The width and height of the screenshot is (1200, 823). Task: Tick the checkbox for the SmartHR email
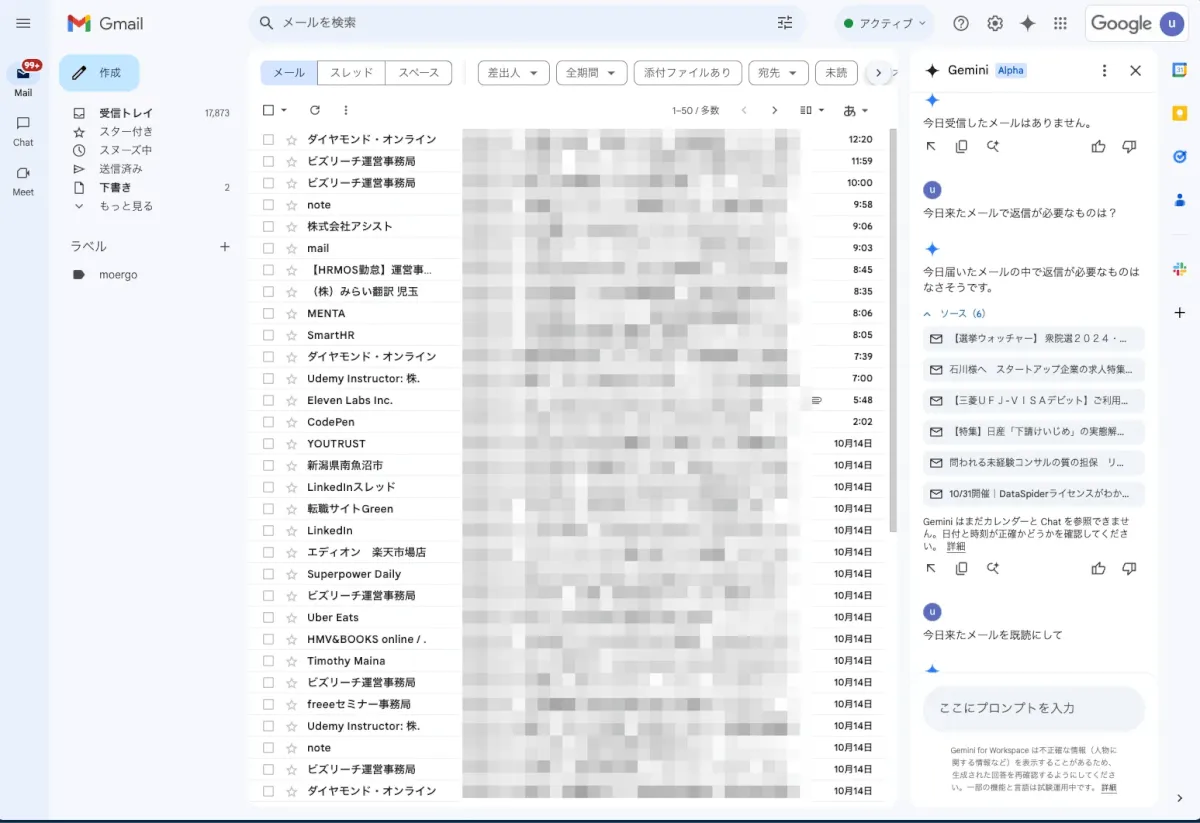point(268,335)
